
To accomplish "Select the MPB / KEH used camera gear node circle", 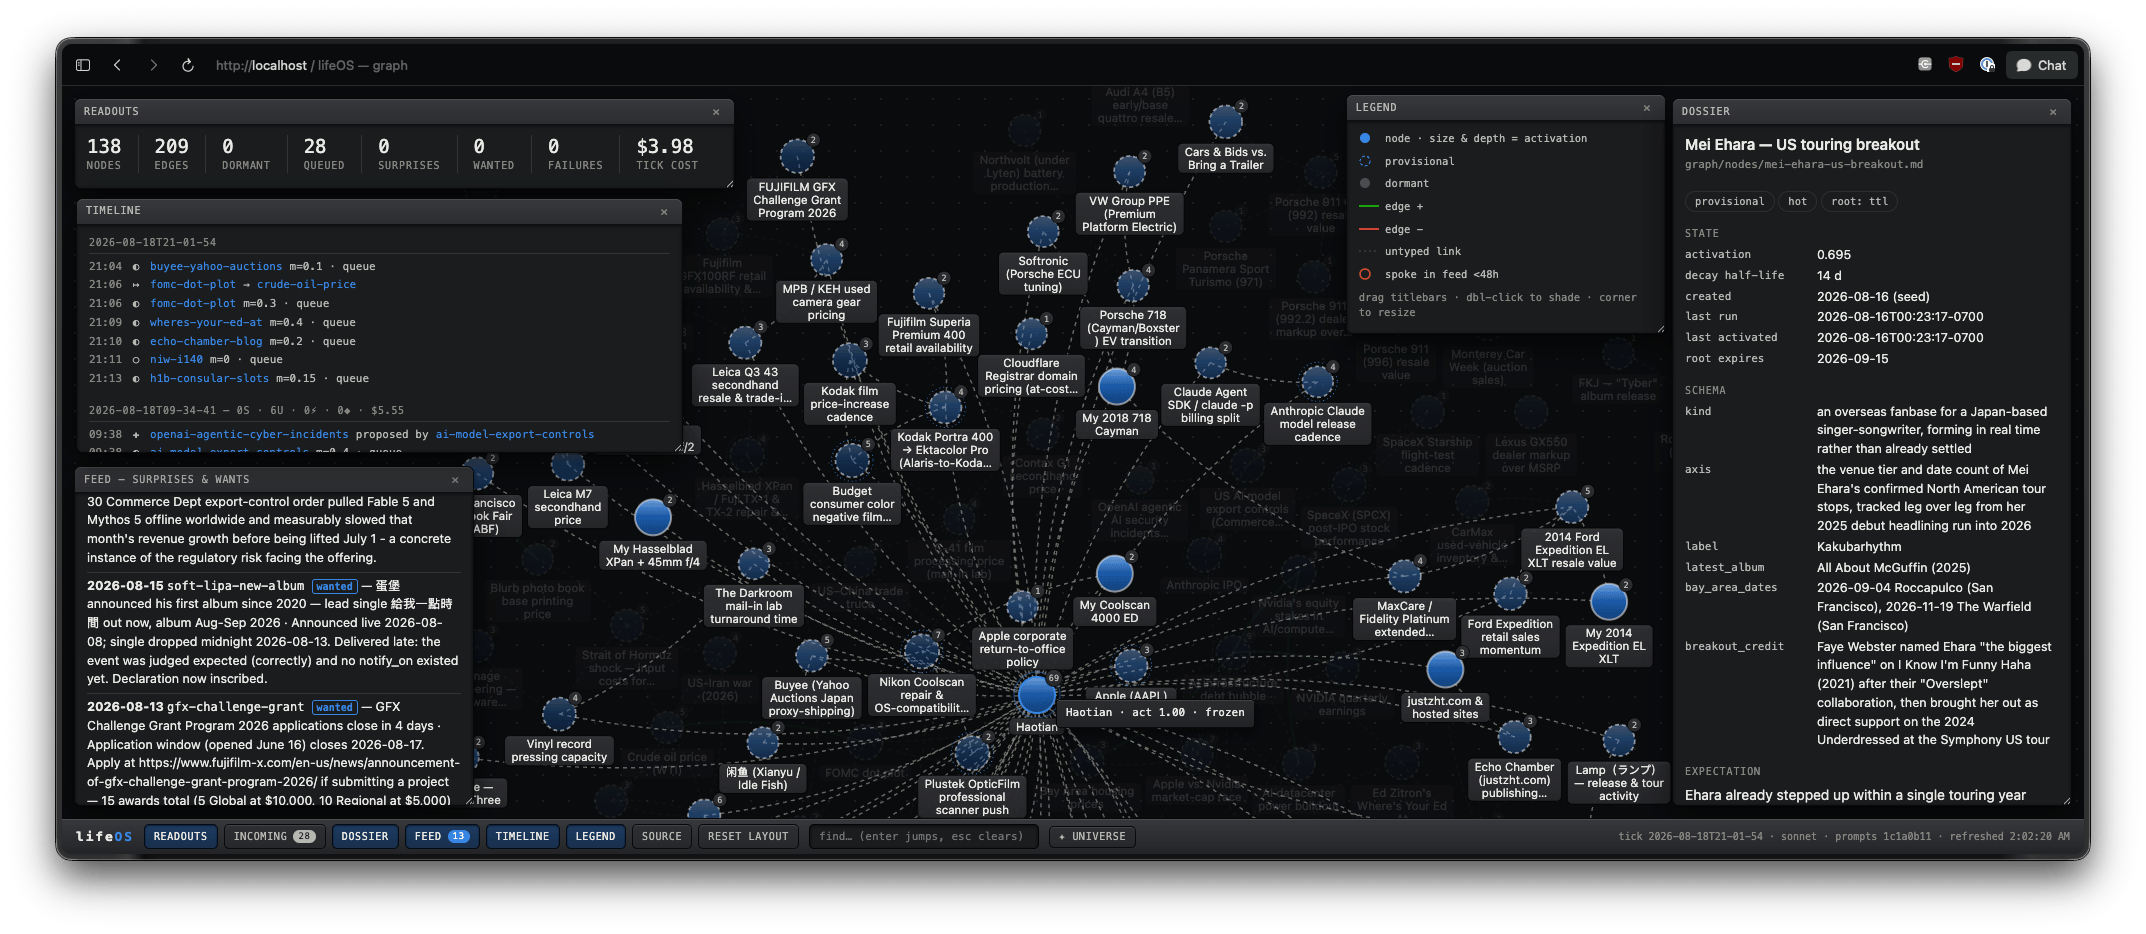I will coord(826,260).
